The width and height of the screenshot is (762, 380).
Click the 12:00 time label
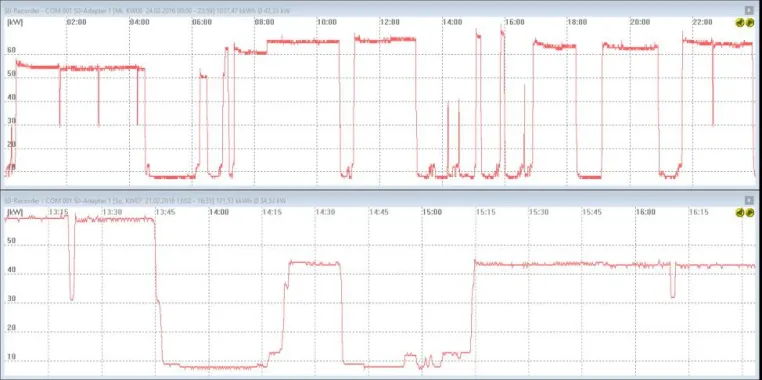pos(389,22)
